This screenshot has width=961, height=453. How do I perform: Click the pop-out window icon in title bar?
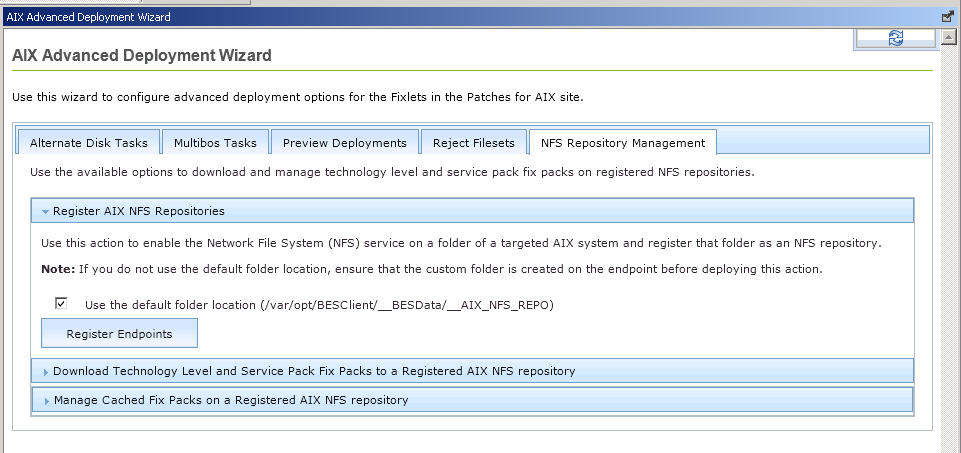coord(947,17)
